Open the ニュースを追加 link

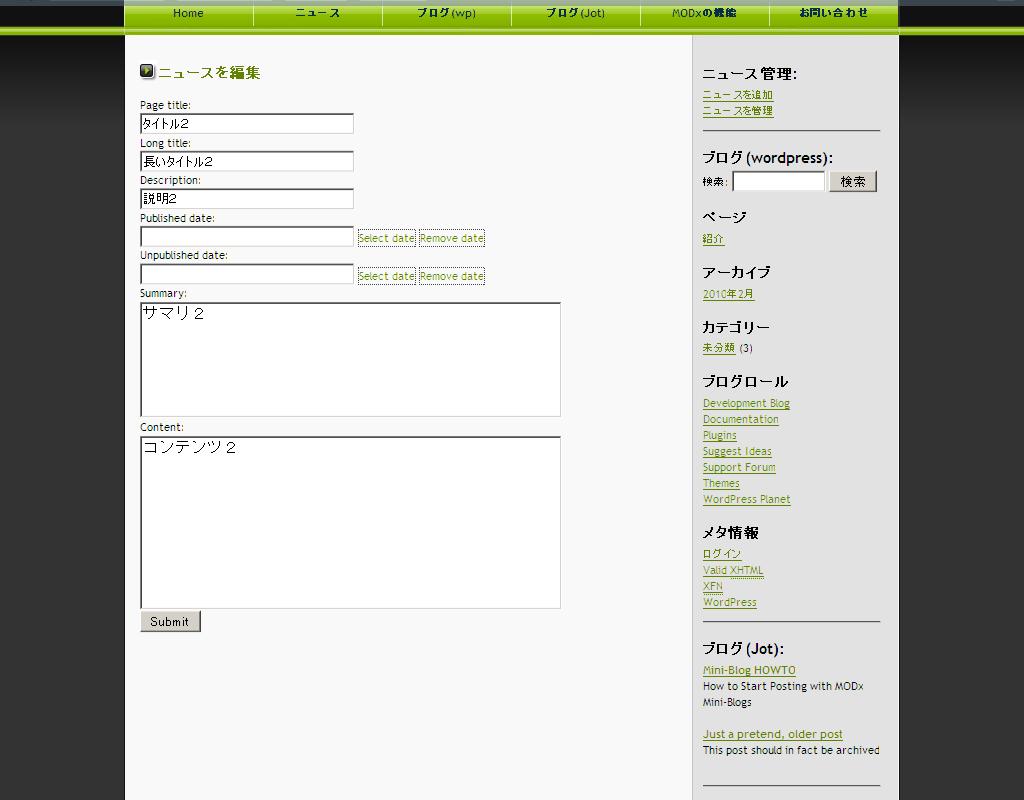coord(737,95)
